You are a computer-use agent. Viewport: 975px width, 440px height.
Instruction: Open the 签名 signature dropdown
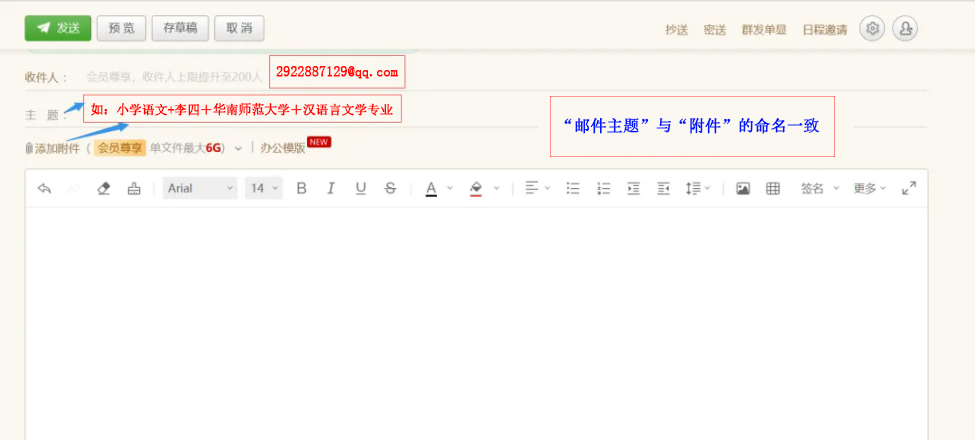click(x=820, y=188)
